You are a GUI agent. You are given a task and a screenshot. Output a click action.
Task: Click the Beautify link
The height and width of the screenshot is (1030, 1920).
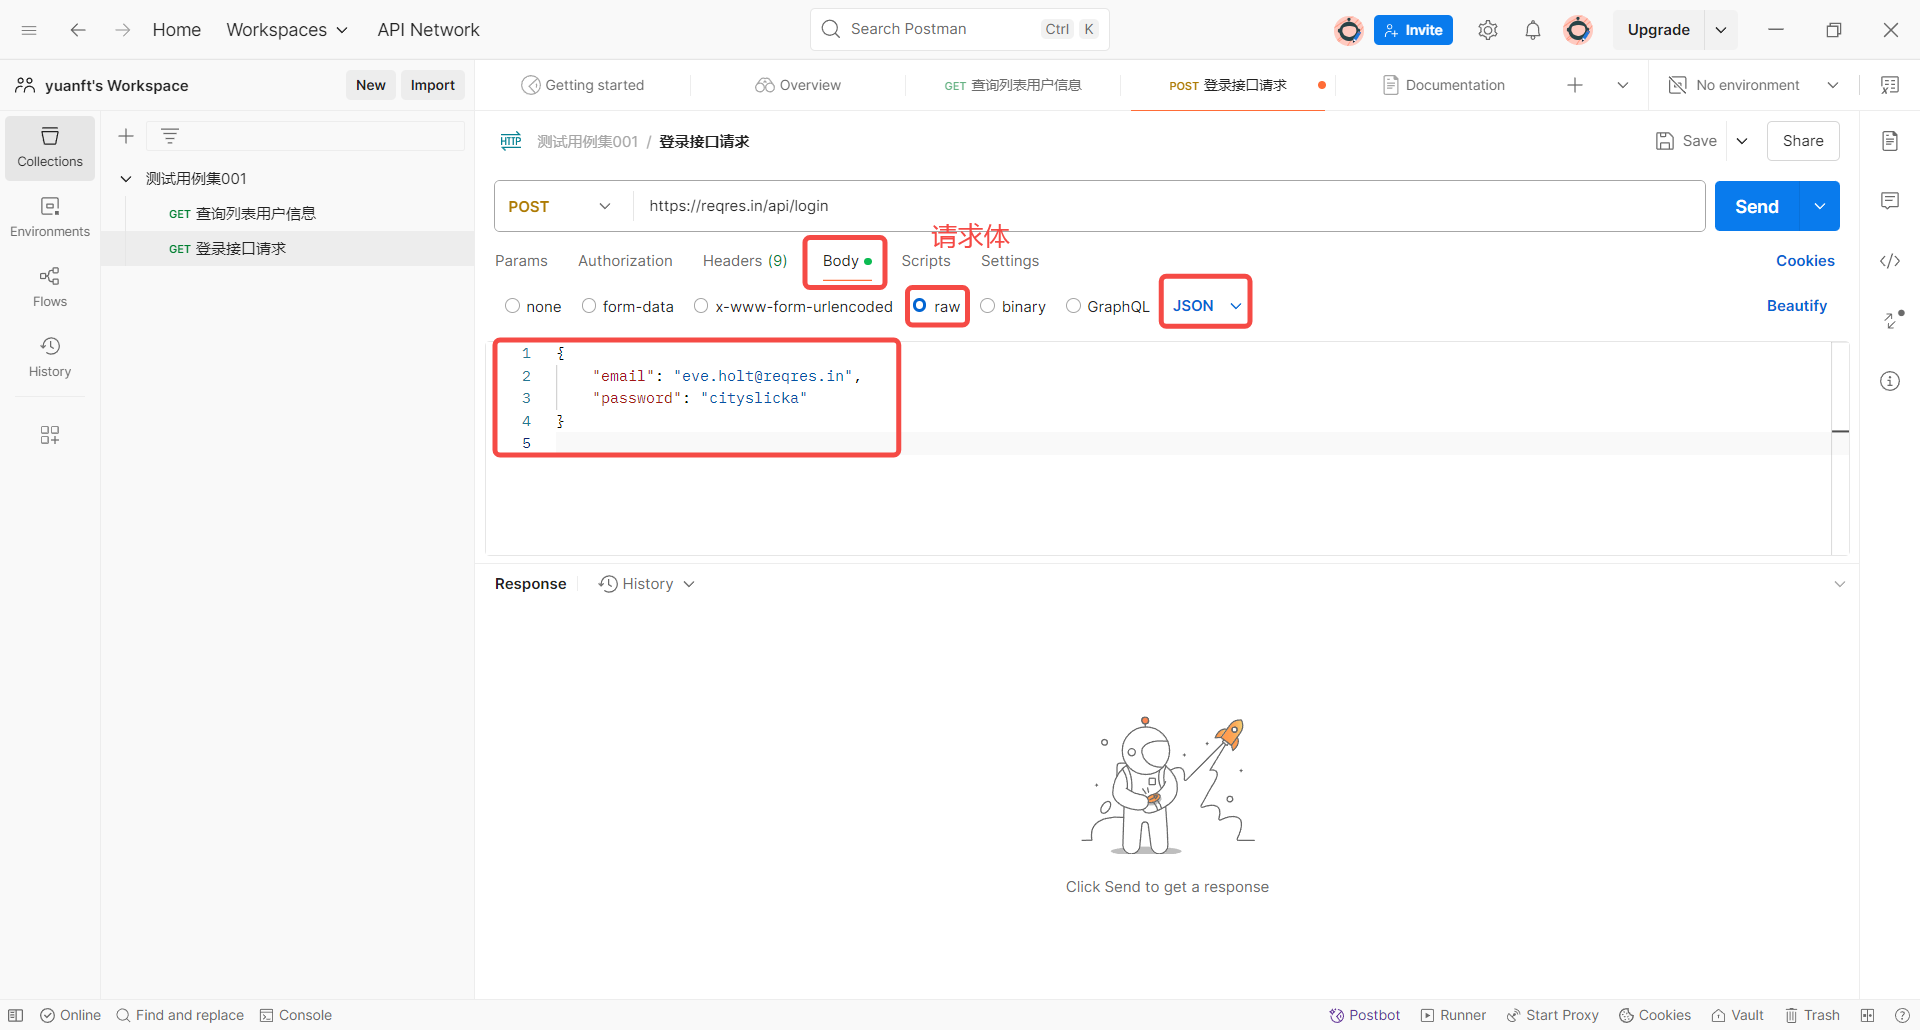click(x=1797, y=306)
